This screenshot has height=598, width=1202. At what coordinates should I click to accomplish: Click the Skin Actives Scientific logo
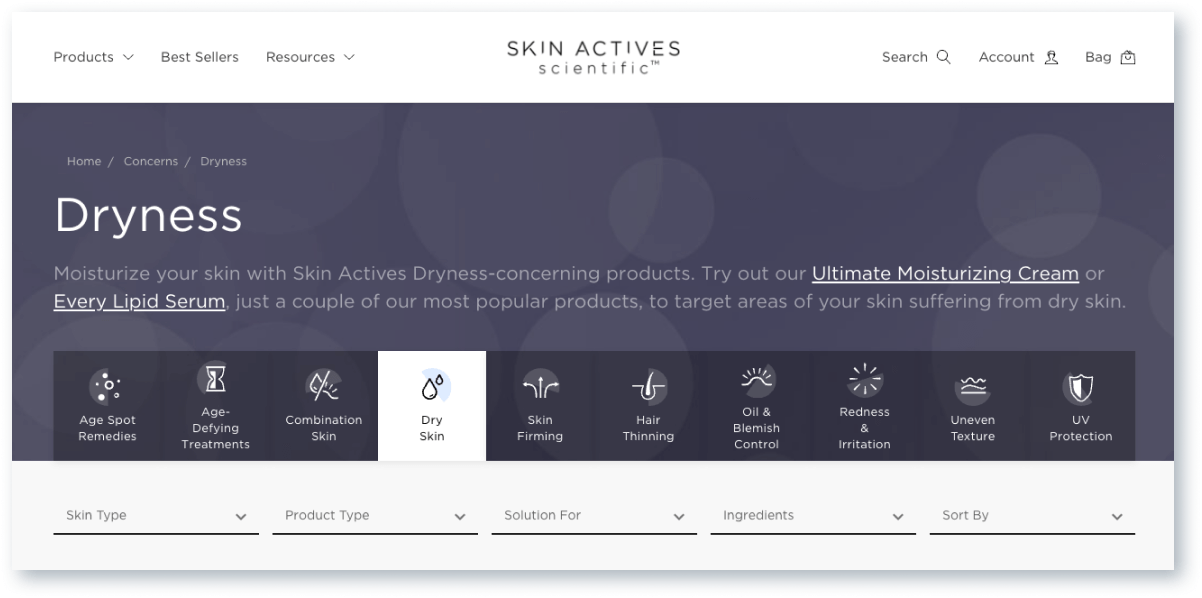tap(593, 57)
